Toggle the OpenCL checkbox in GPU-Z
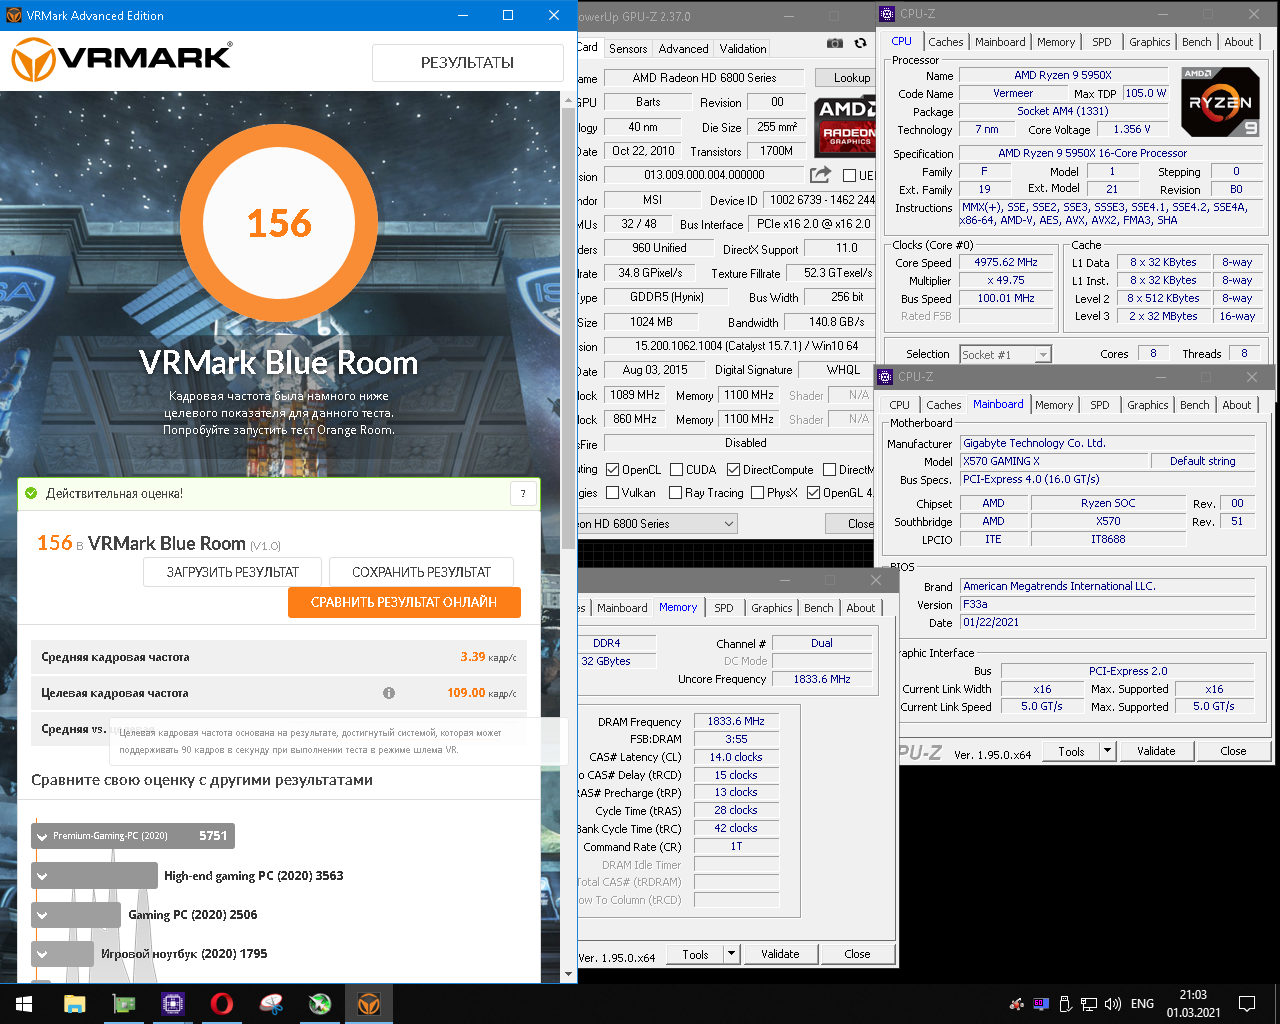1280x1024 pixels. click(613, 469)
